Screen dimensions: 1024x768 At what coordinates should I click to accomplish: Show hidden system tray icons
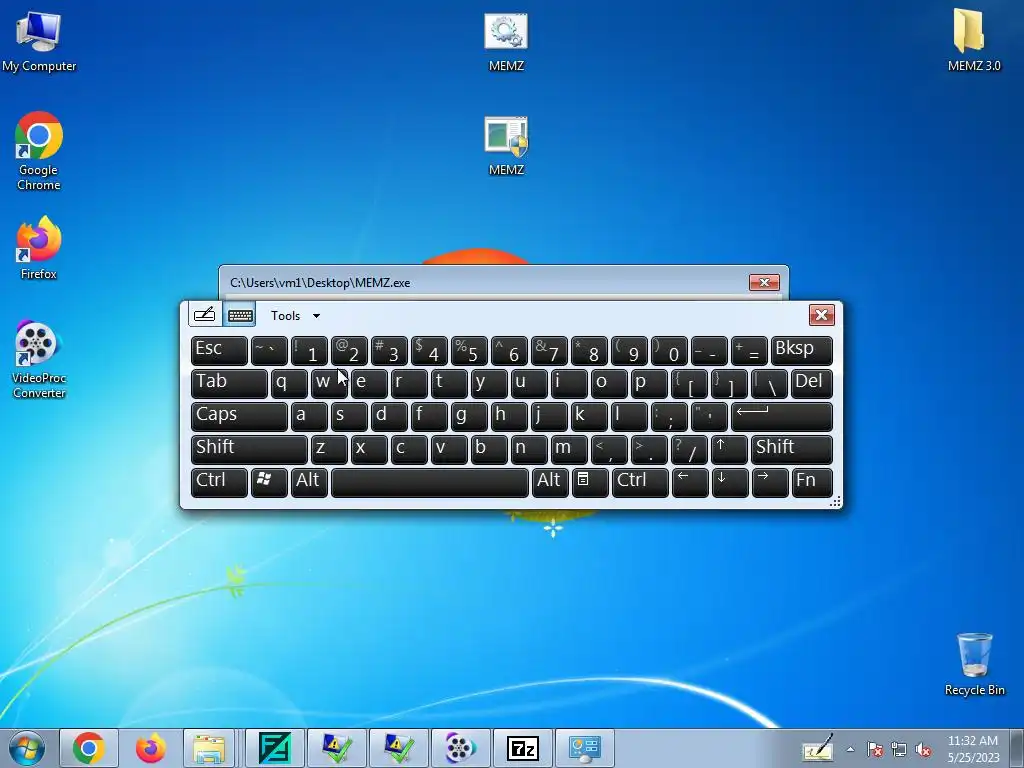click(850, 749)
